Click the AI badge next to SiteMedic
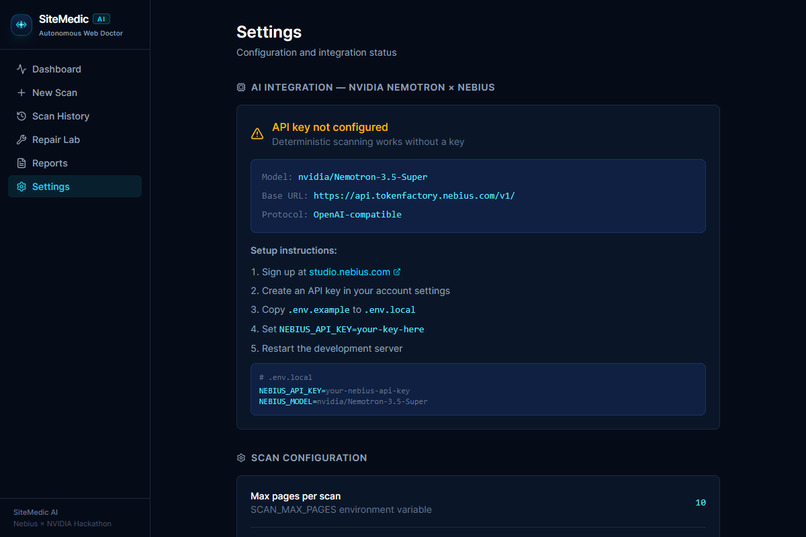 pyautogui.click(x=101, y=19)
